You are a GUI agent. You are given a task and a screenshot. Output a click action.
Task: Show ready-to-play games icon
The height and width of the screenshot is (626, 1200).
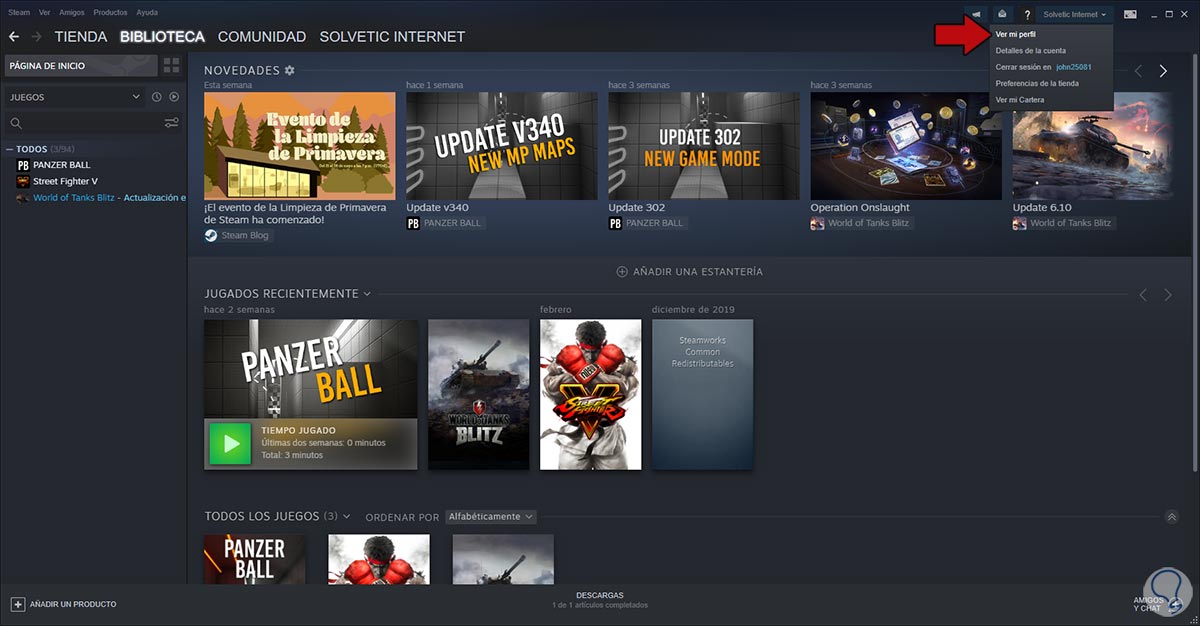174,97
